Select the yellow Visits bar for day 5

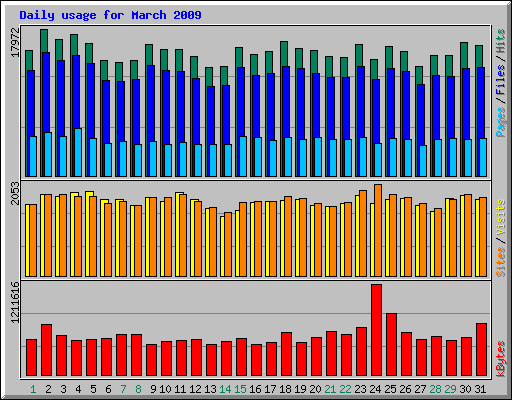[x=88, y=234]
